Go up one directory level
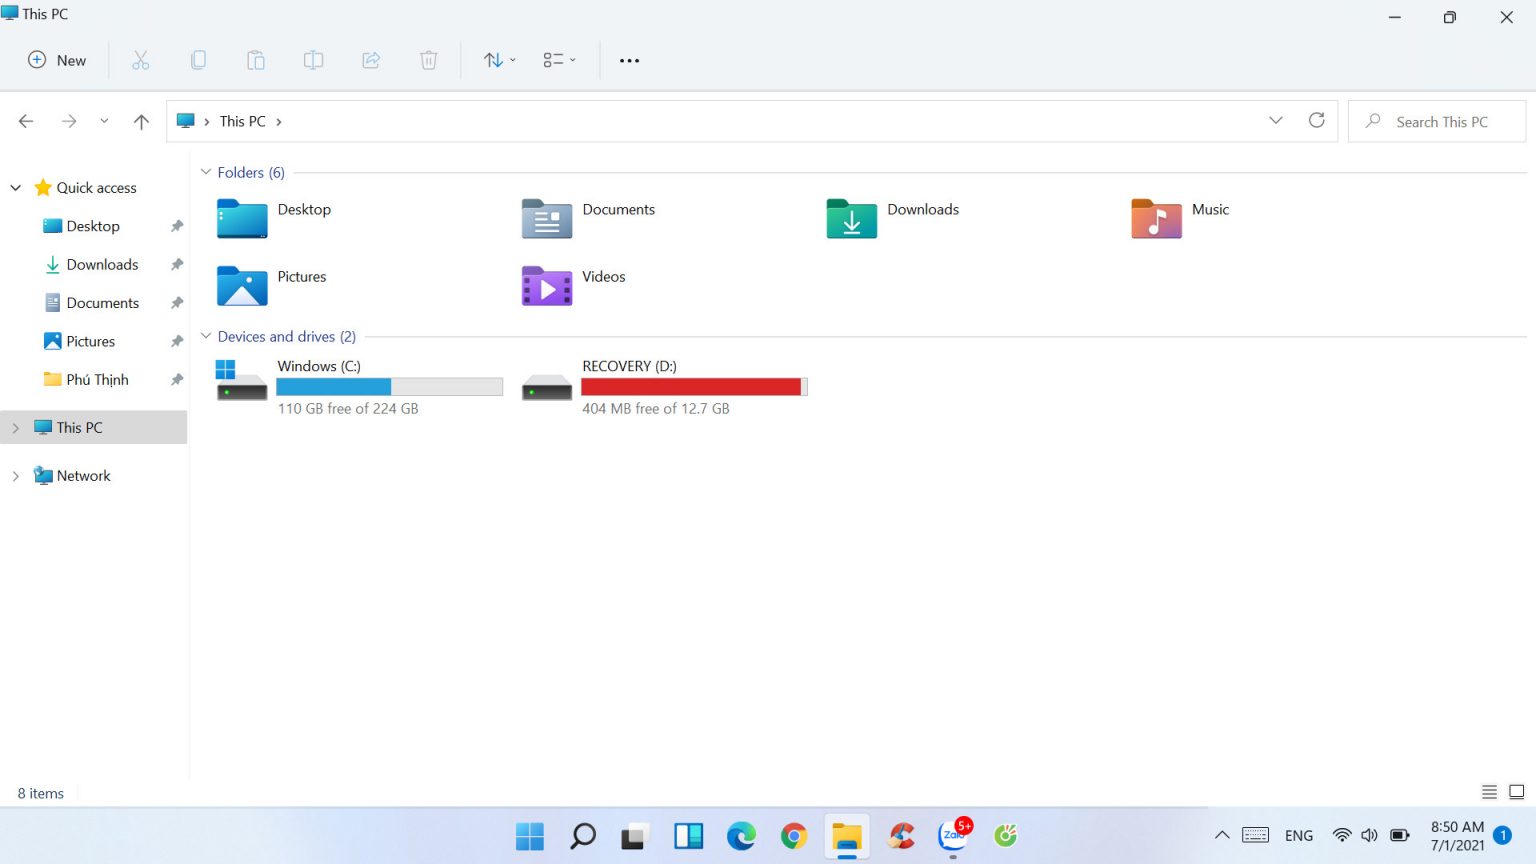This screenshot has width=1536, height=864. pyautogui.click(x=141, y=121)
